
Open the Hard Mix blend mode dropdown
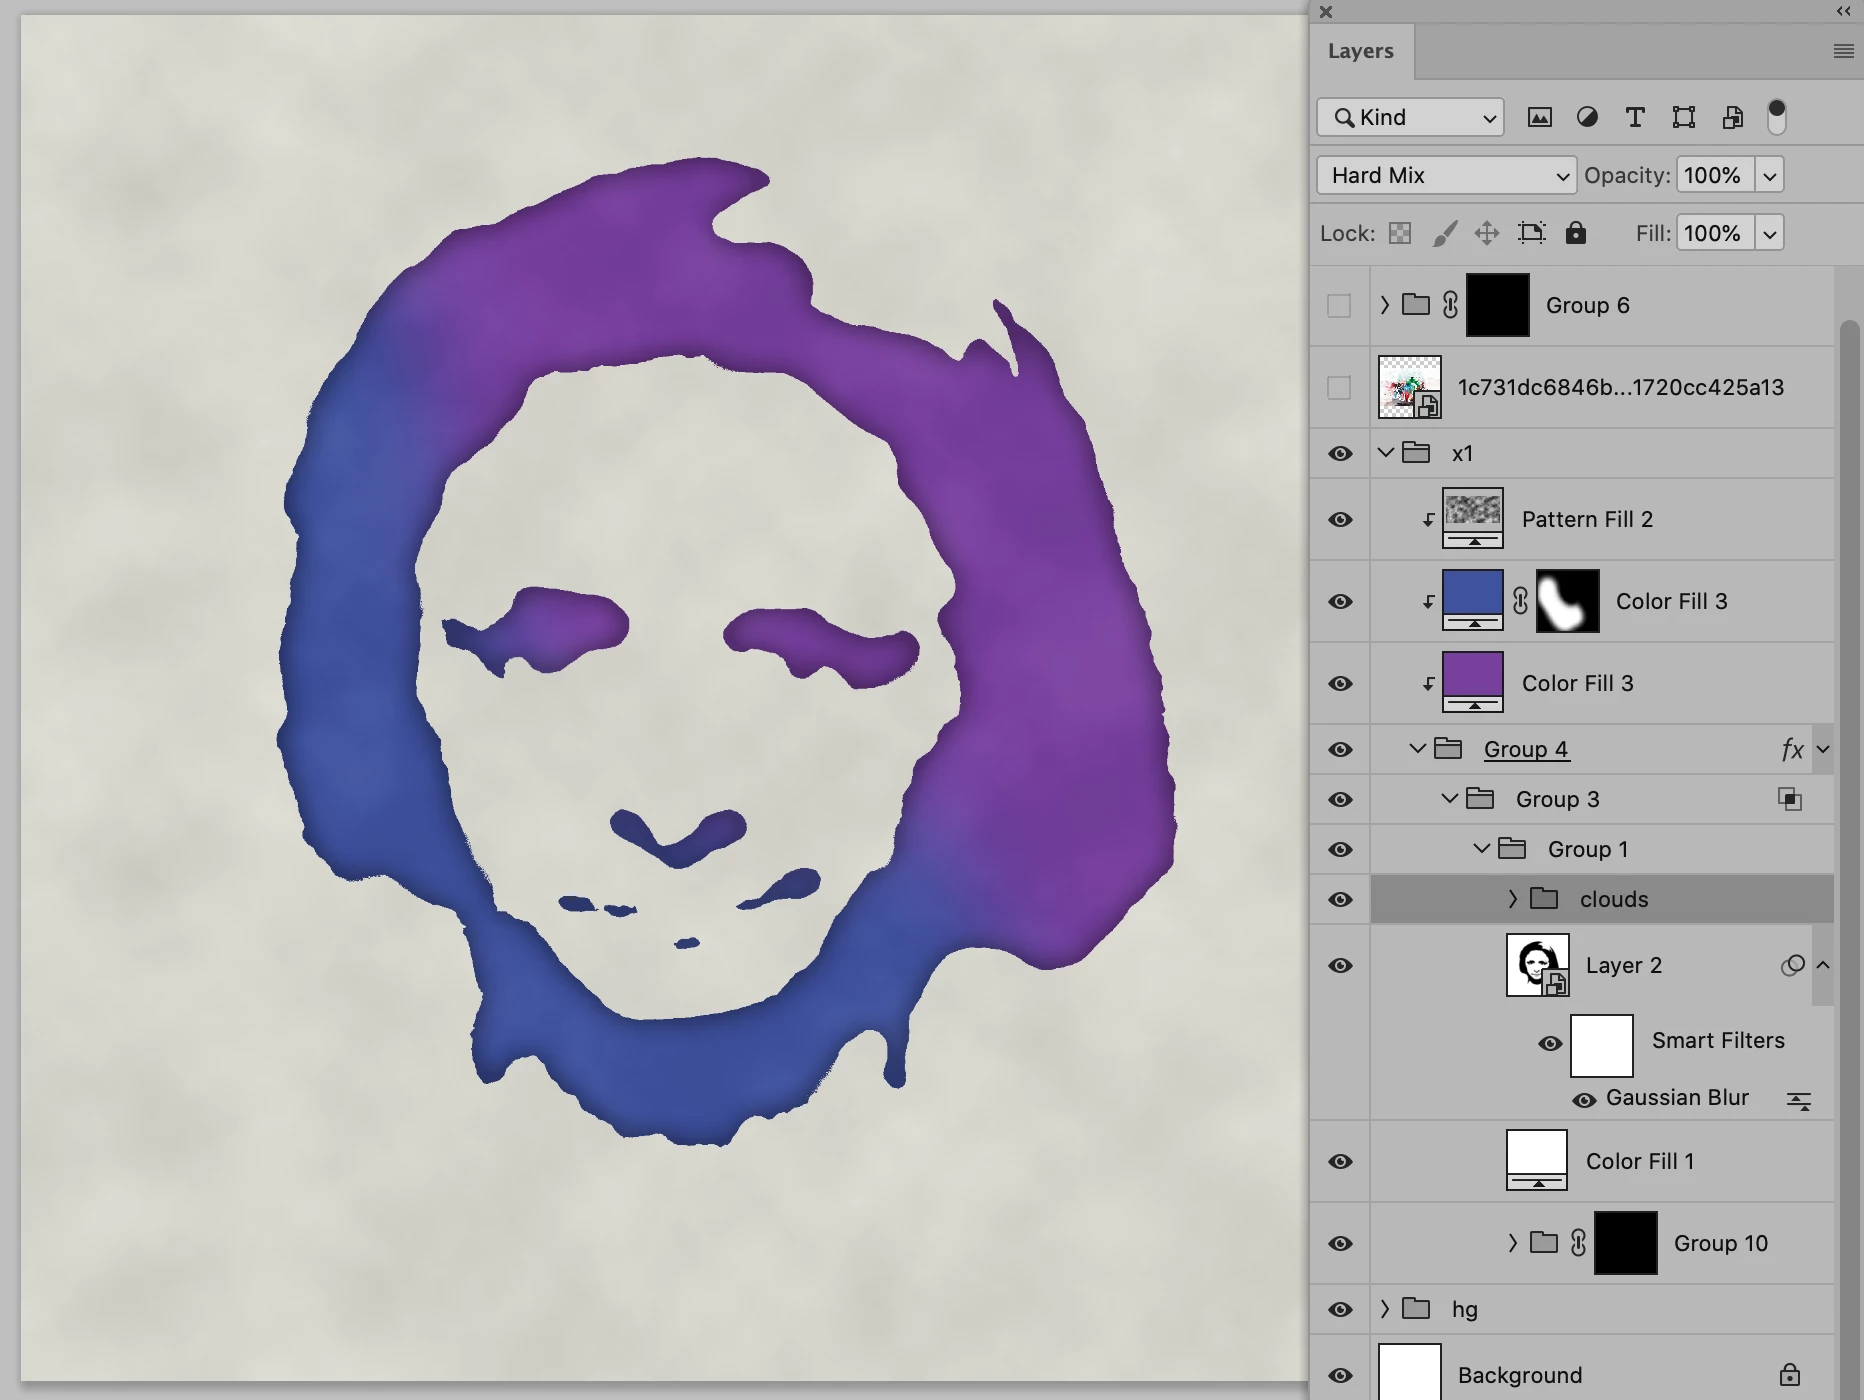click(x=1447, y=175)
